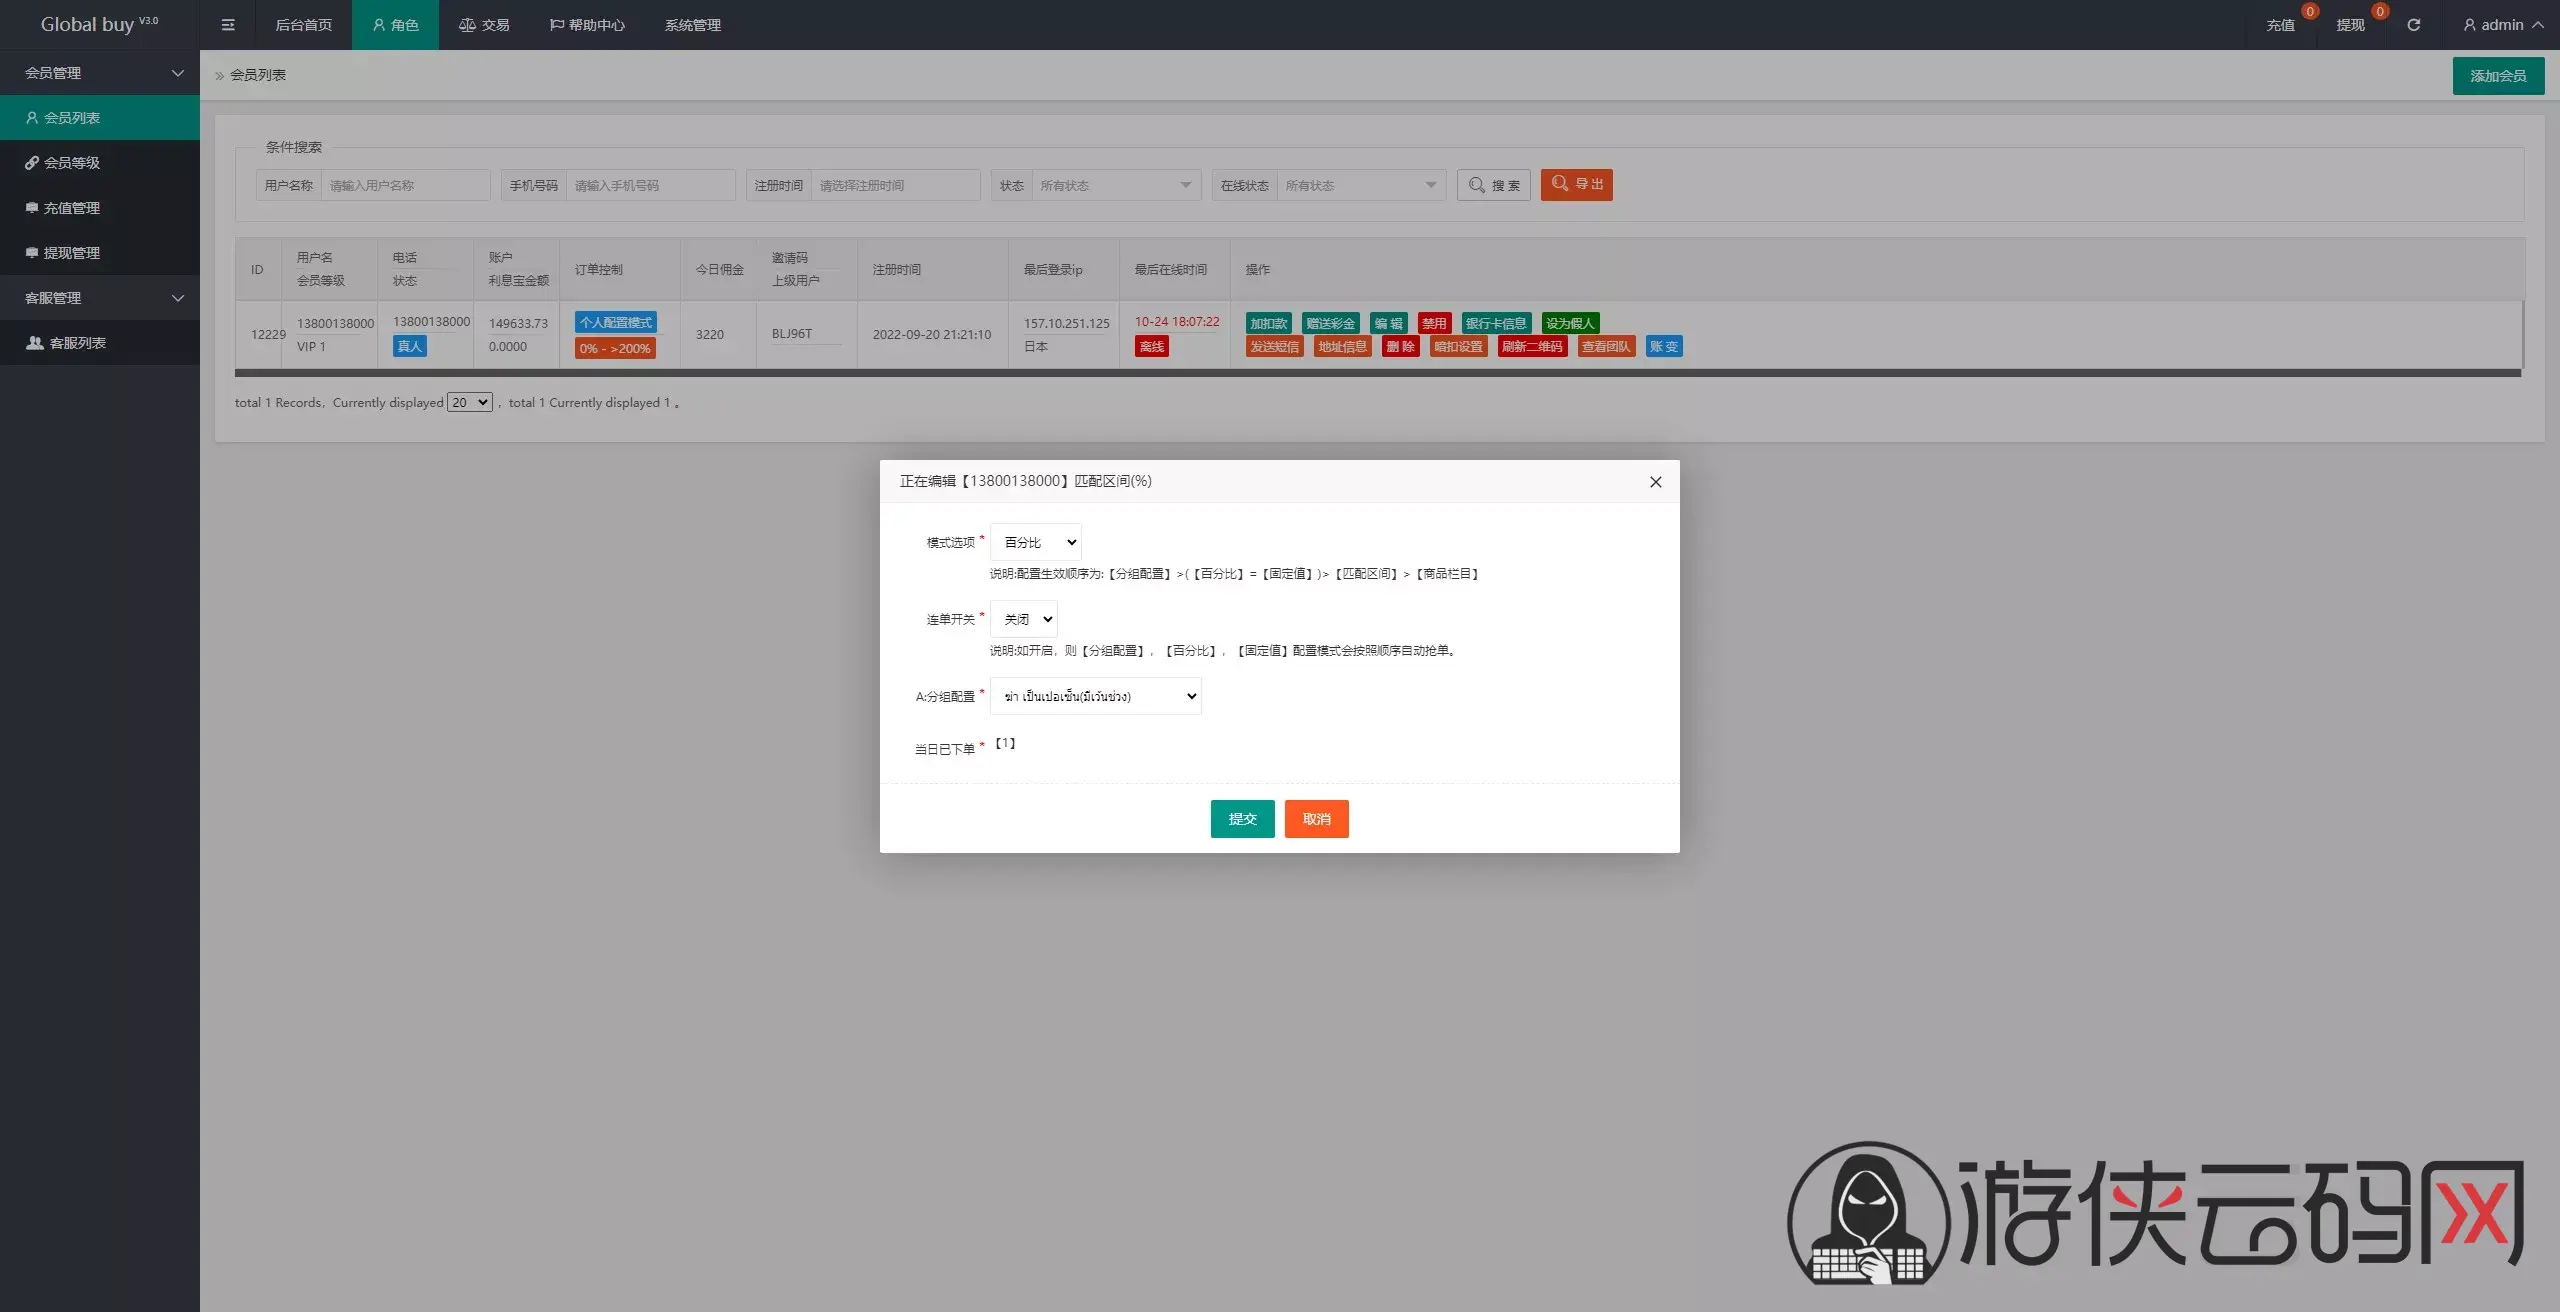This screenshot has height=1312, width=2560.
Task: Open 会员等级 in the sidebar
Action: coord(72,163)
